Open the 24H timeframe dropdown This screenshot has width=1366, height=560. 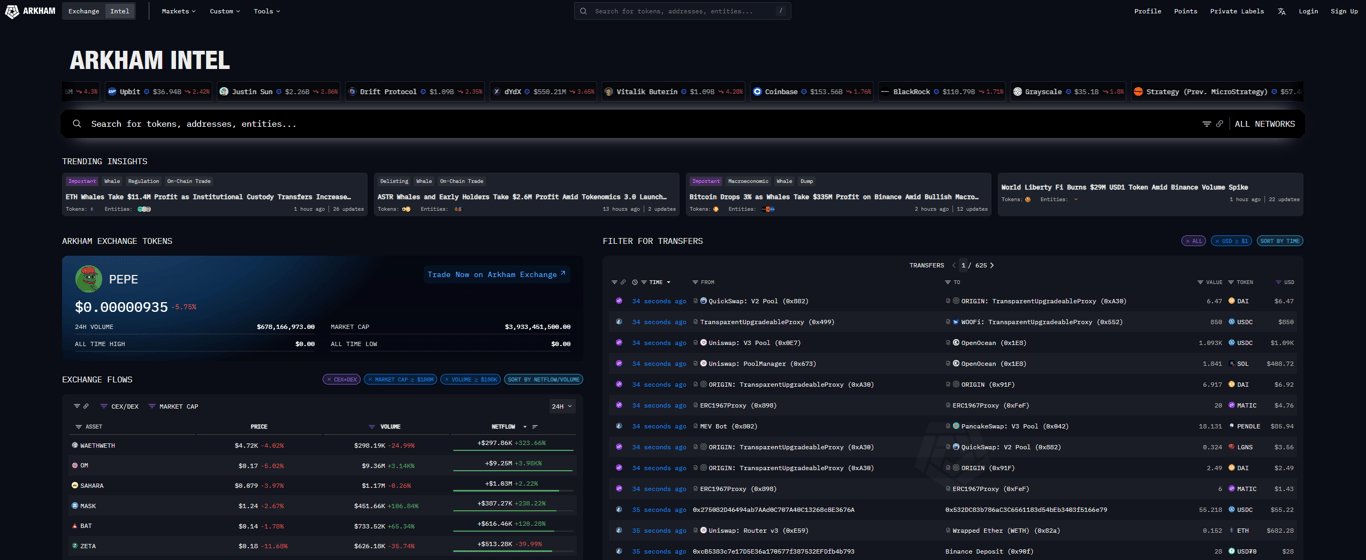561,406
